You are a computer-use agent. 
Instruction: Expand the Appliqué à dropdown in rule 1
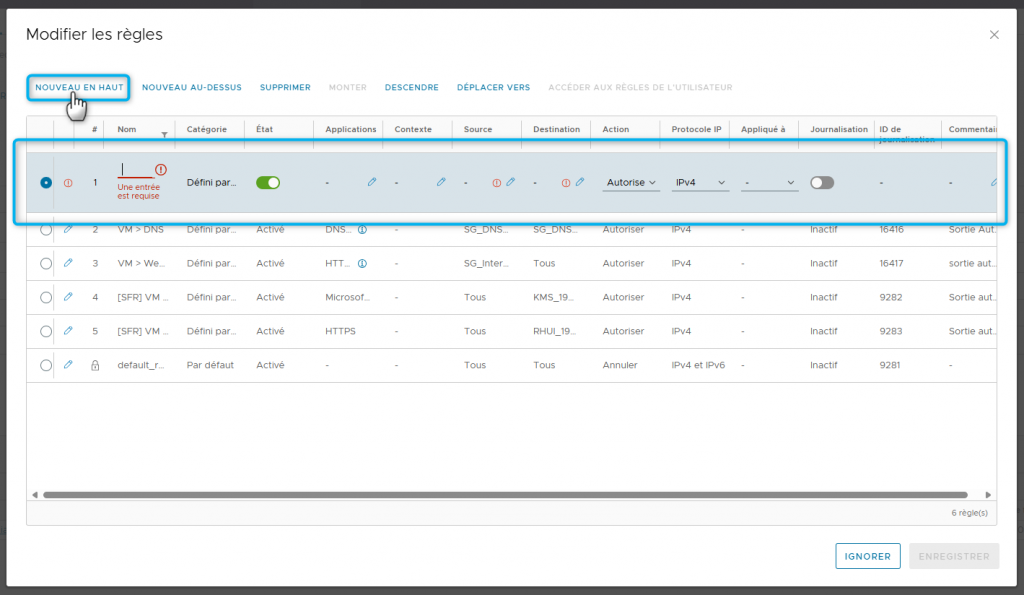(769, 183)
